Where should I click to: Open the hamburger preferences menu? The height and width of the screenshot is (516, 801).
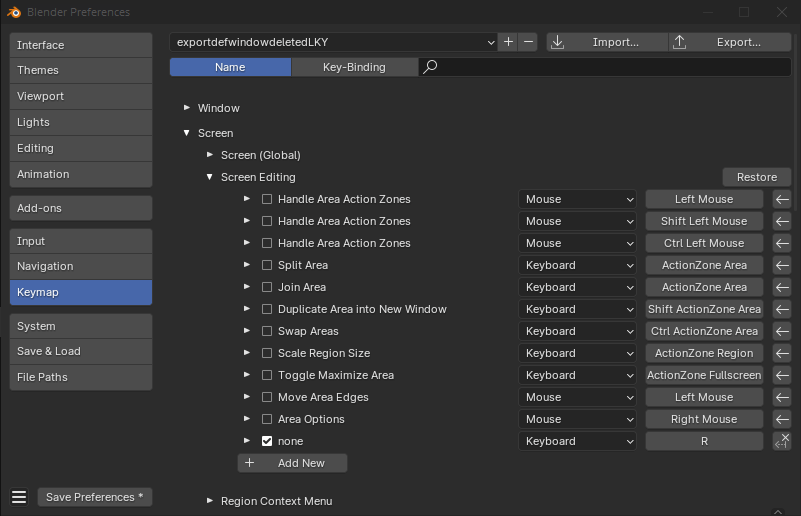[x=19, y=497]
